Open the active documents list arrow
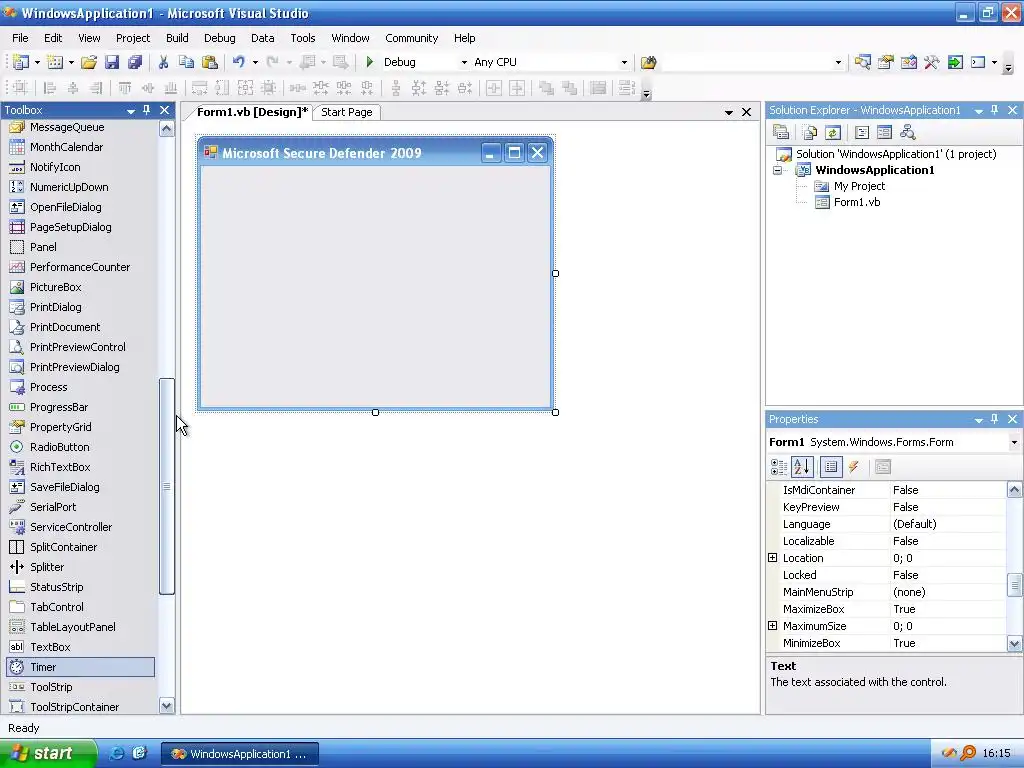Image resolution: width=1024 pixels, height=768 pixels. pyautogui.click(x=729, y=112)
